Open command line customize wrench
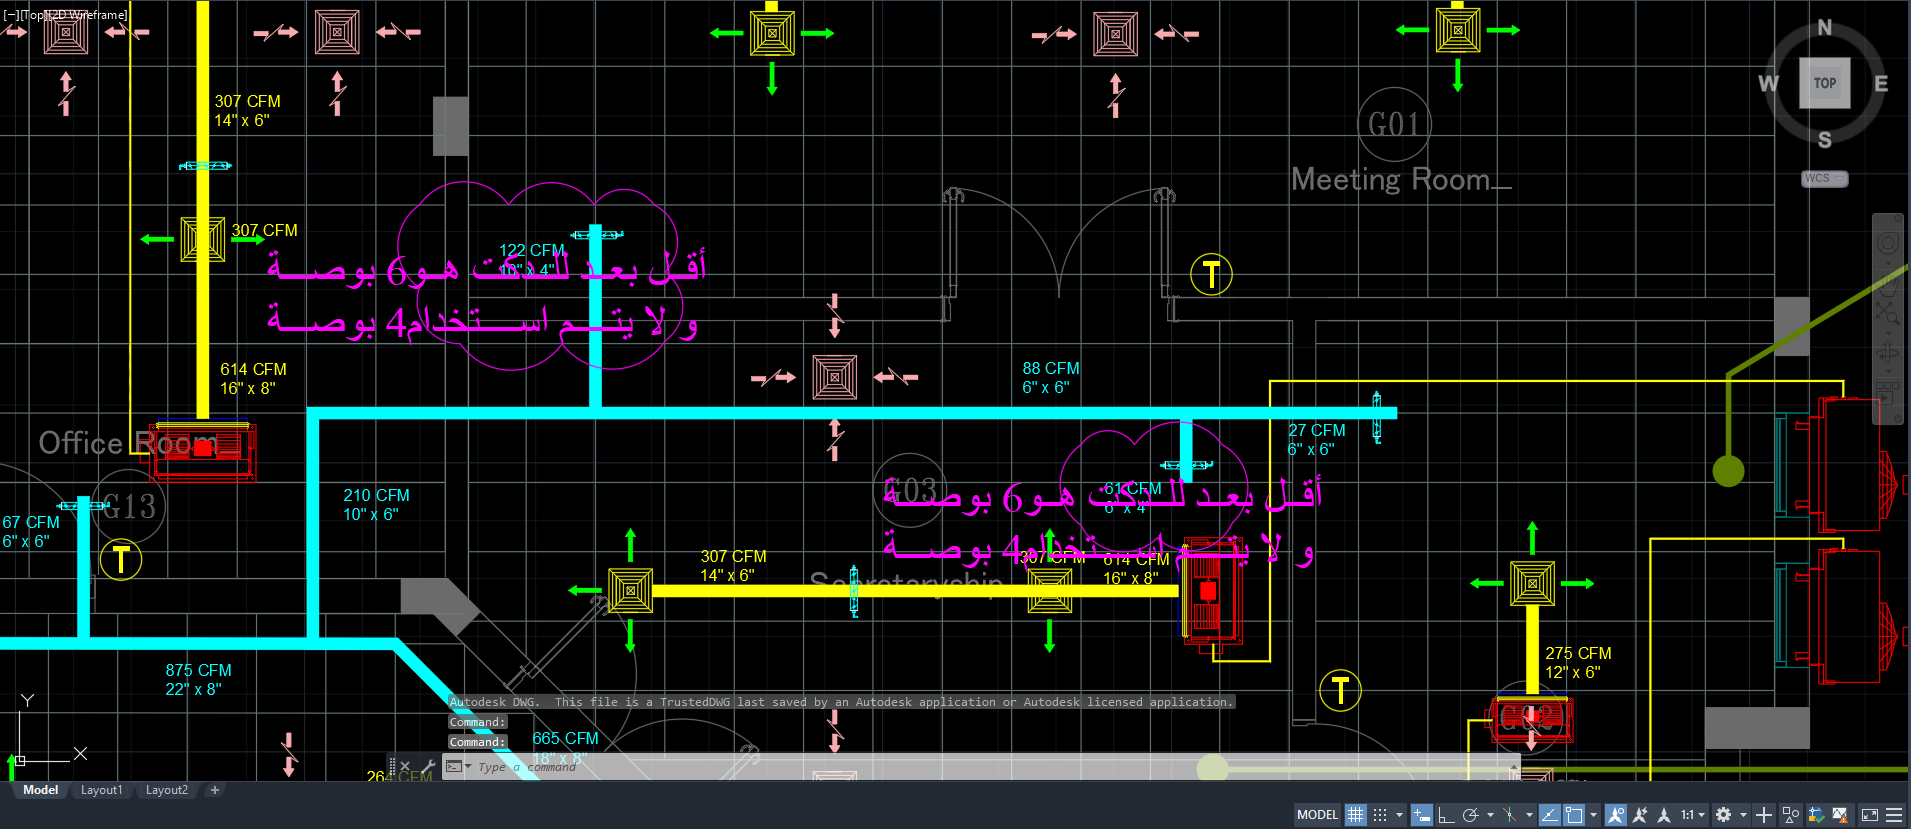1911x829 pixels. pyautogui.click(x=428, y=767)
